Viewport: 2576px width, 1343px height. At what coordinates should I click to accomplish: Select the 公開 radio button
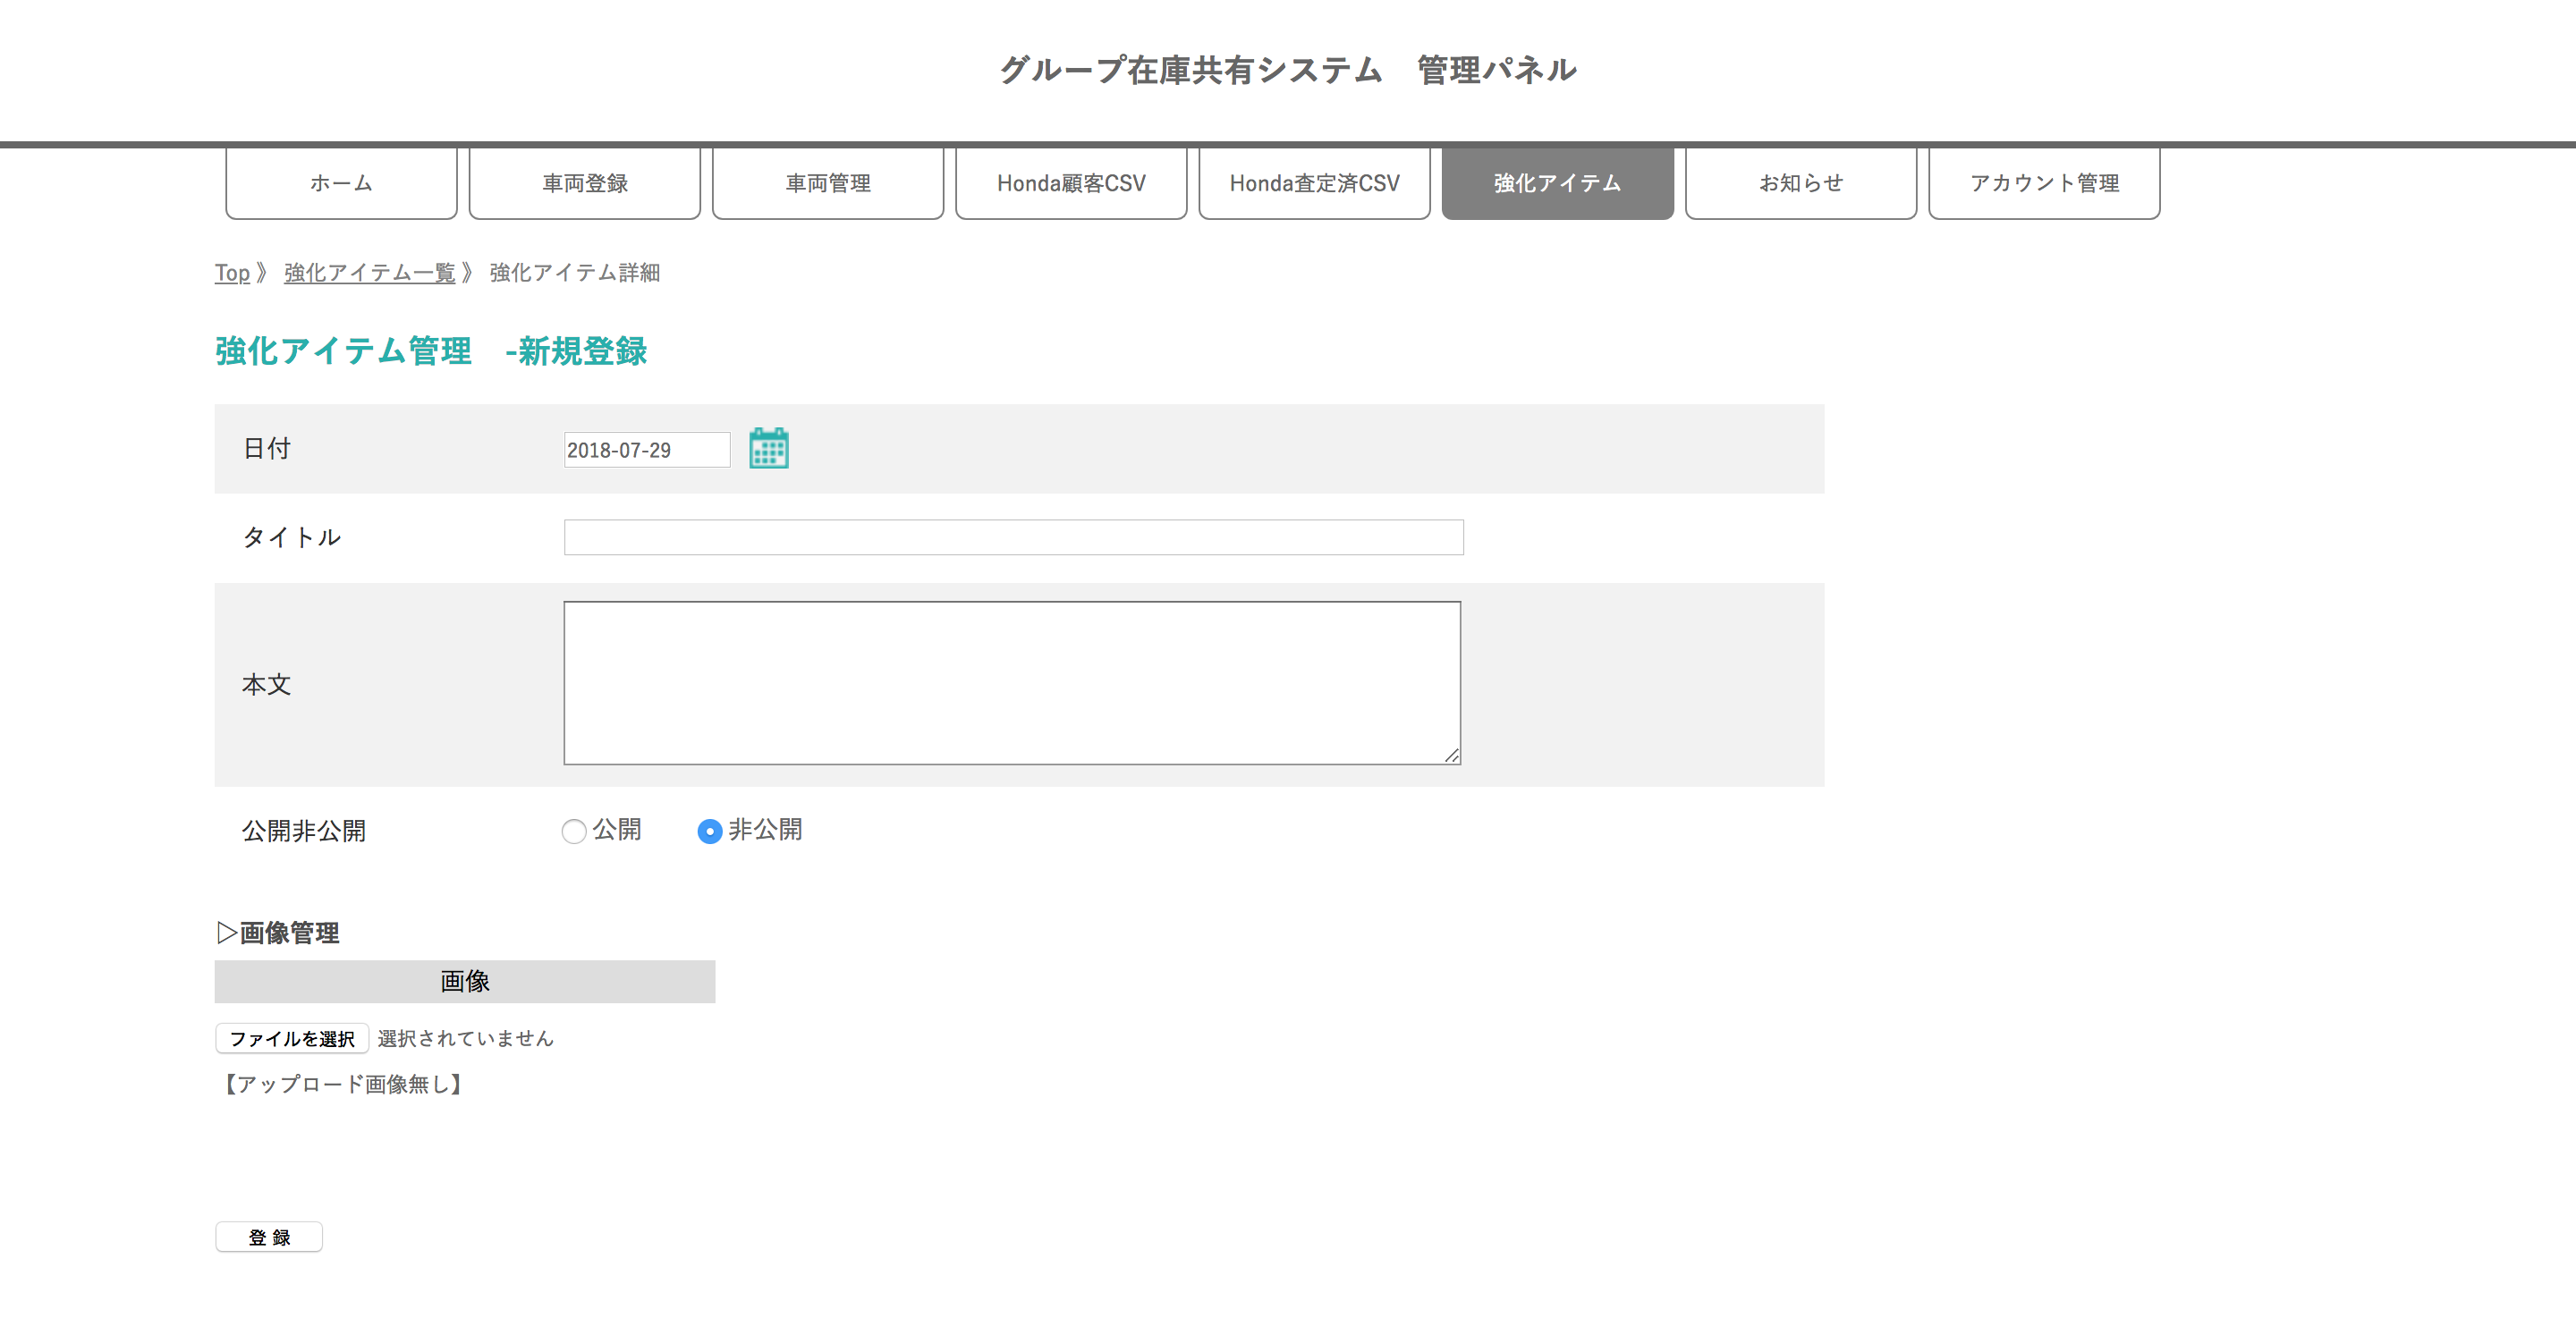click(575, 831)
